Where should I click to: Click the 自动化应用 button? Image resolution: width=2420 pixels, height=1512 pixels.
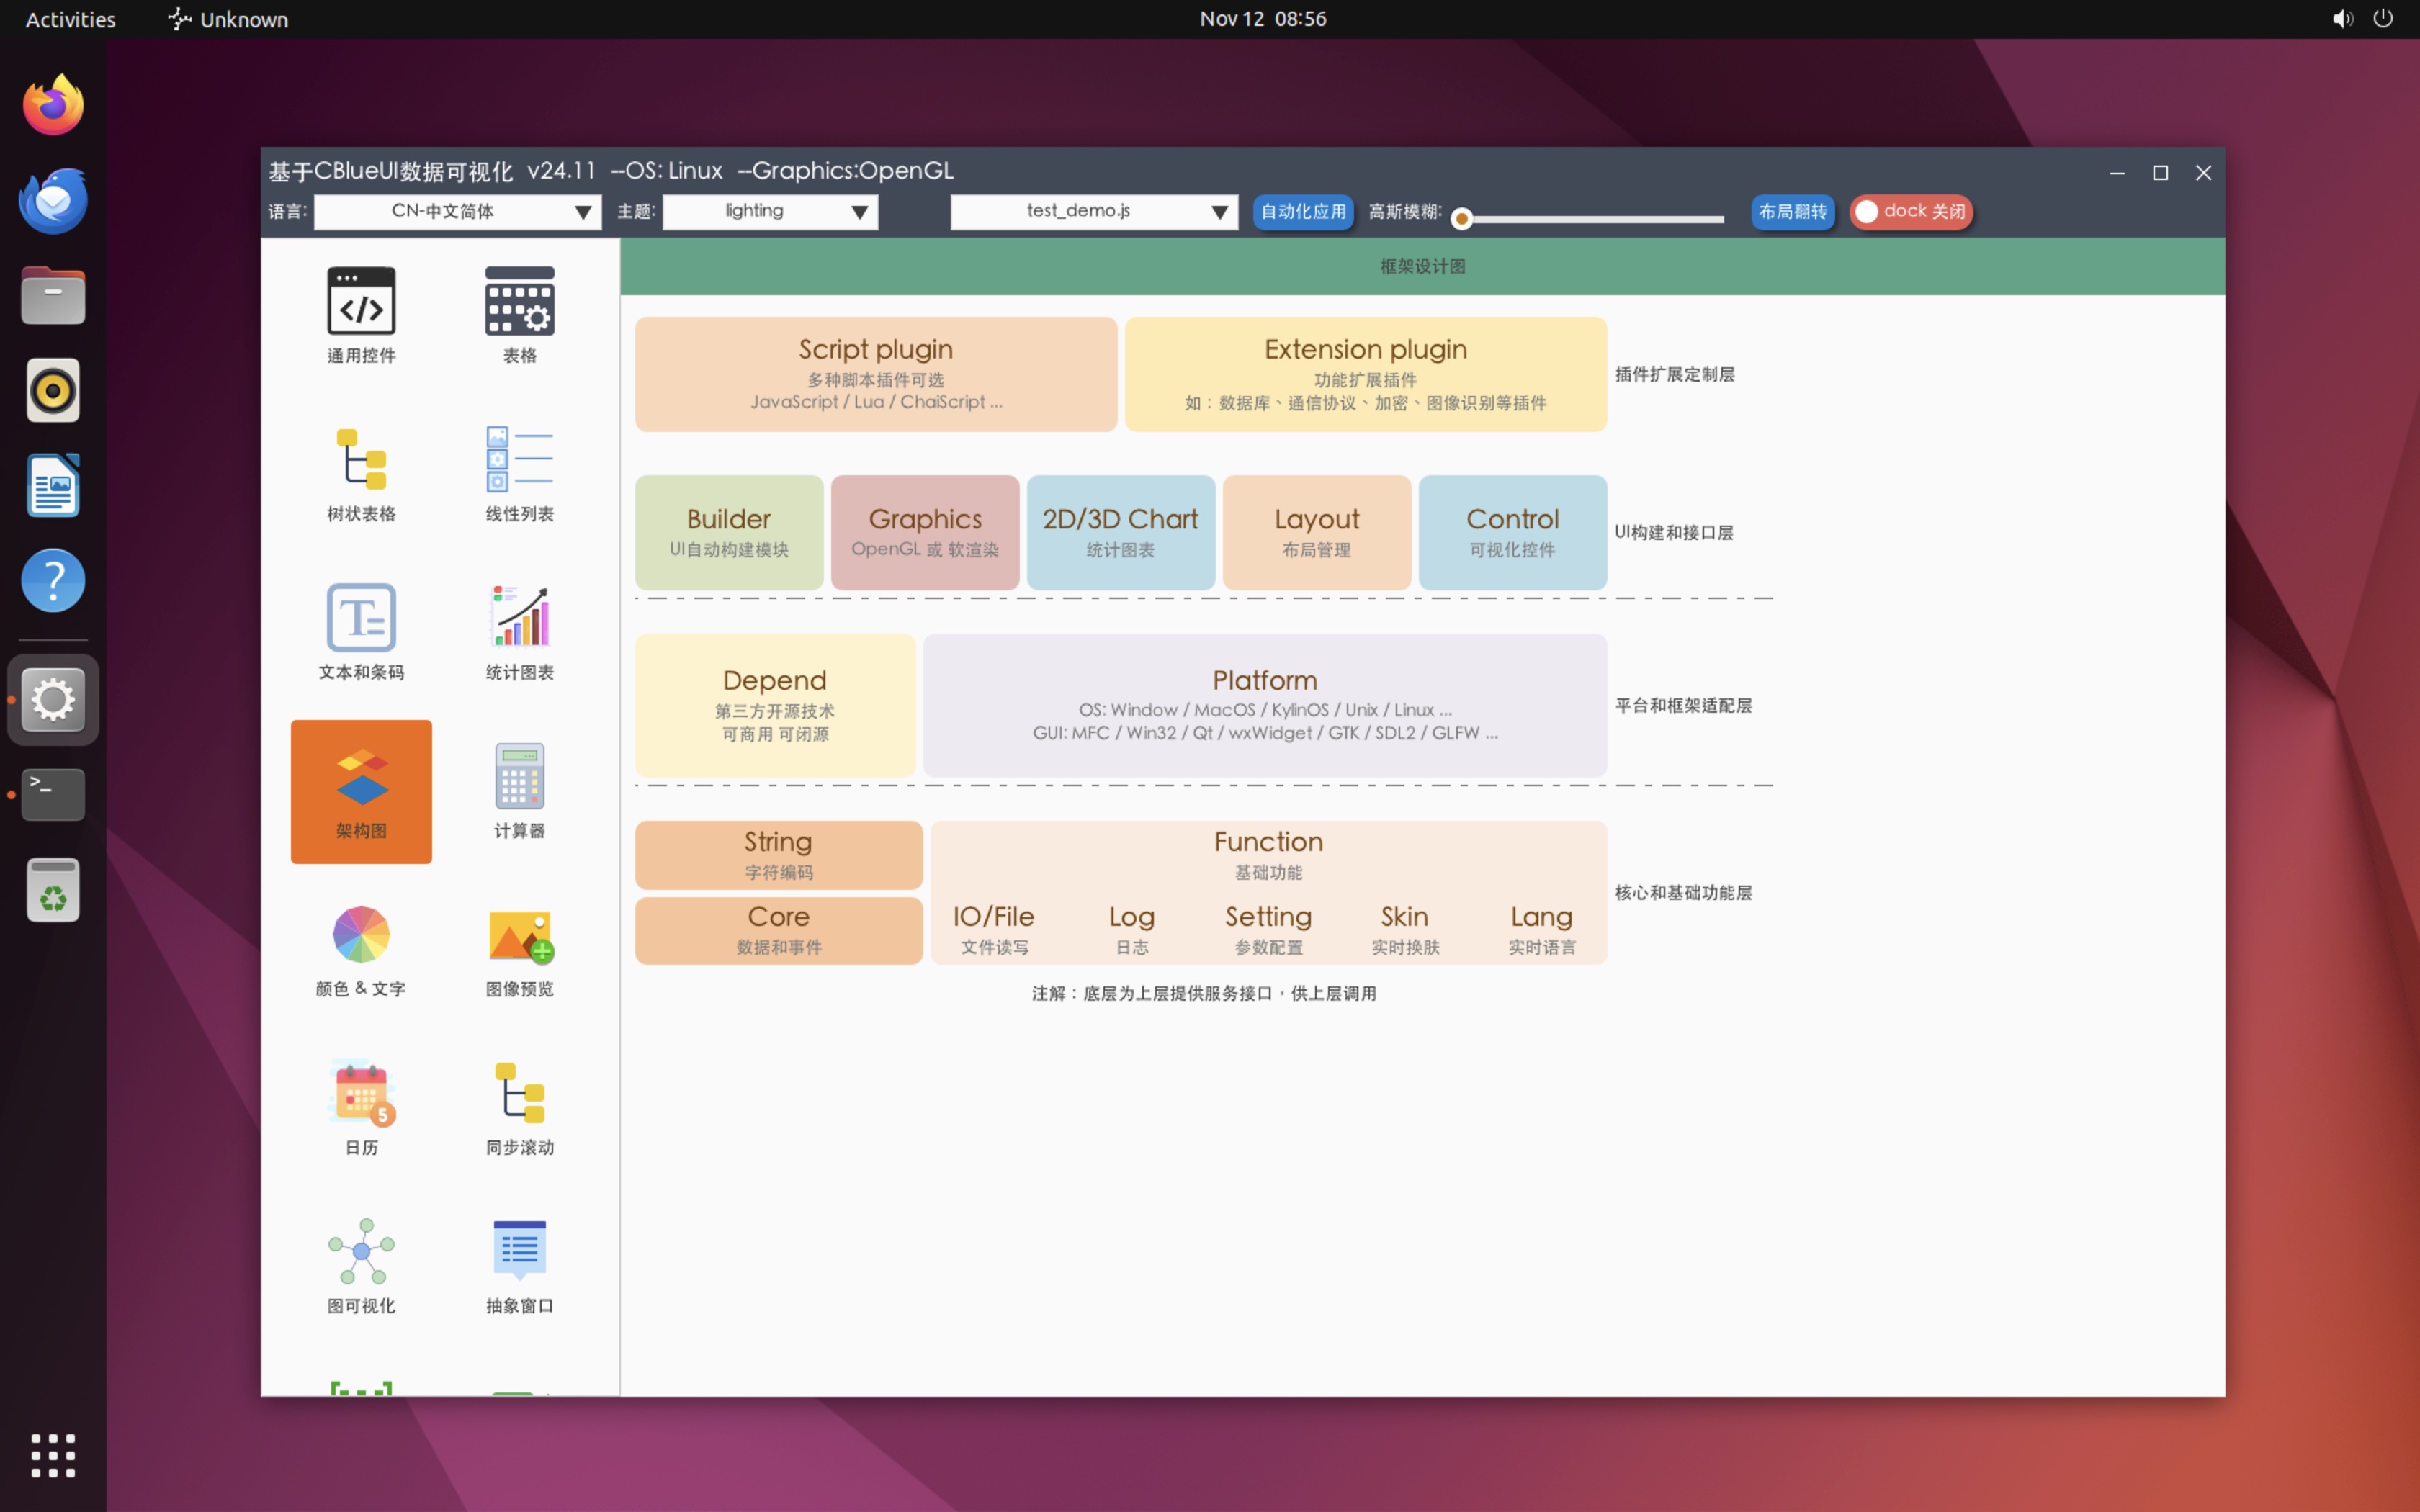1302,212
